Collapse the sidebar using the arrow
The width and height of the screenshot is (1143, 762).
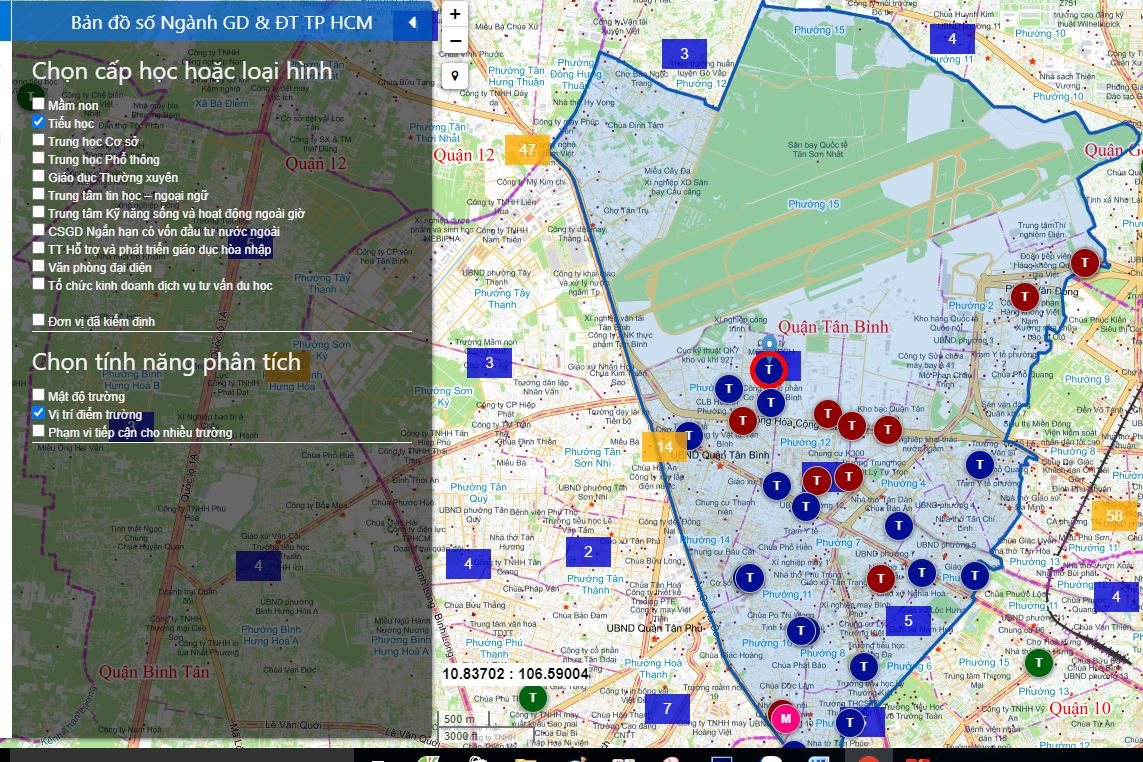tap(412, 23)
